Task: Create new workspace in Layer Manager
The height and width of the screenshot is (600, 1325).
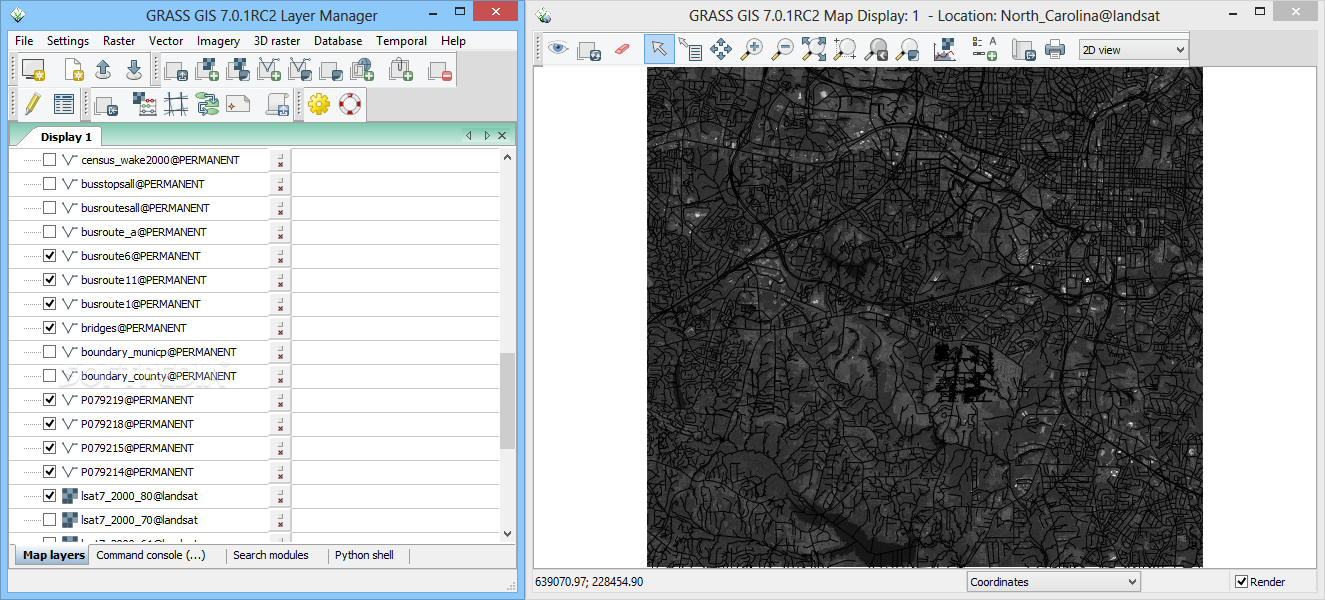Action: [x=73, y=70]
